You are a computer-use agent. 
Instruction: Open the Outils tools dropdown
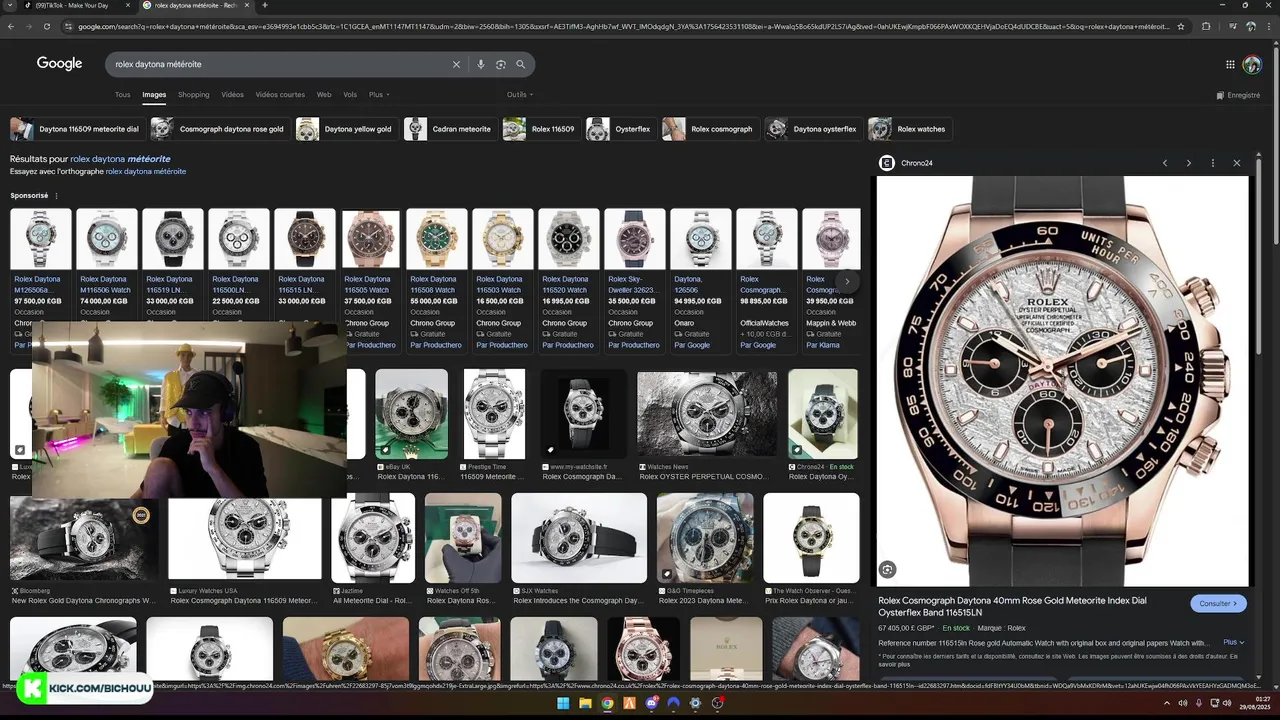520,95
